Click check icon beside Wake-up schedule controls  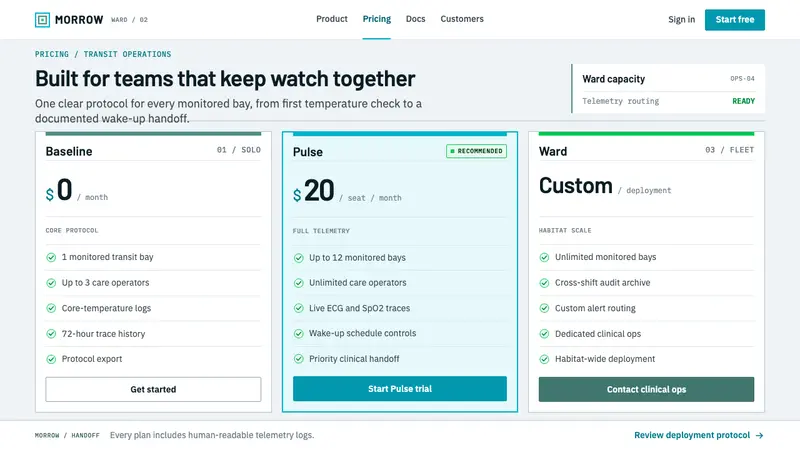pos(298,334)
